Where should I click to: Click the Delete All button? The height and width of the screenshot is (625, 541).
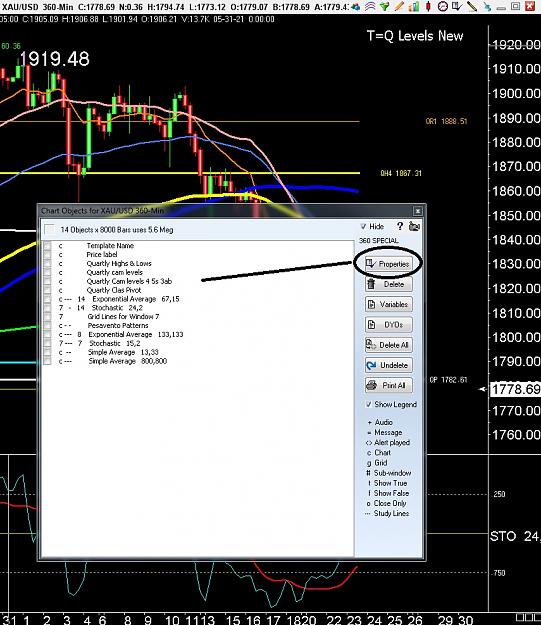[388, 345]
